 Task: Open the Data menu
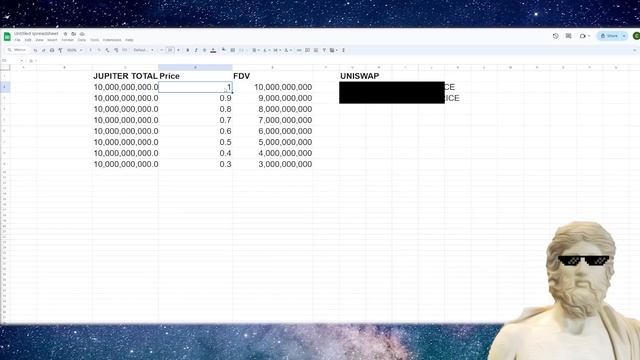point(82,40)
